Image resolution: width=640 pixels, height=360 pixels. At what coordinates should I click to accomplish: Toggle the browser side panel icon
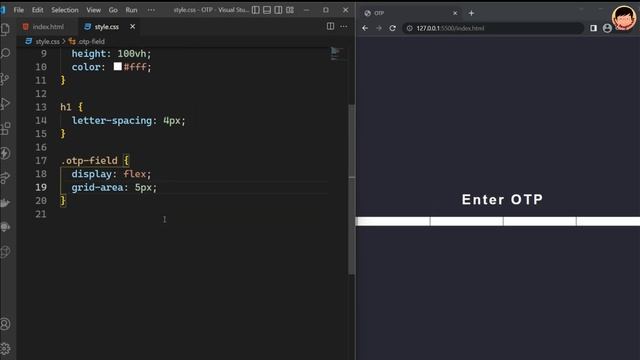coord(593,28)
